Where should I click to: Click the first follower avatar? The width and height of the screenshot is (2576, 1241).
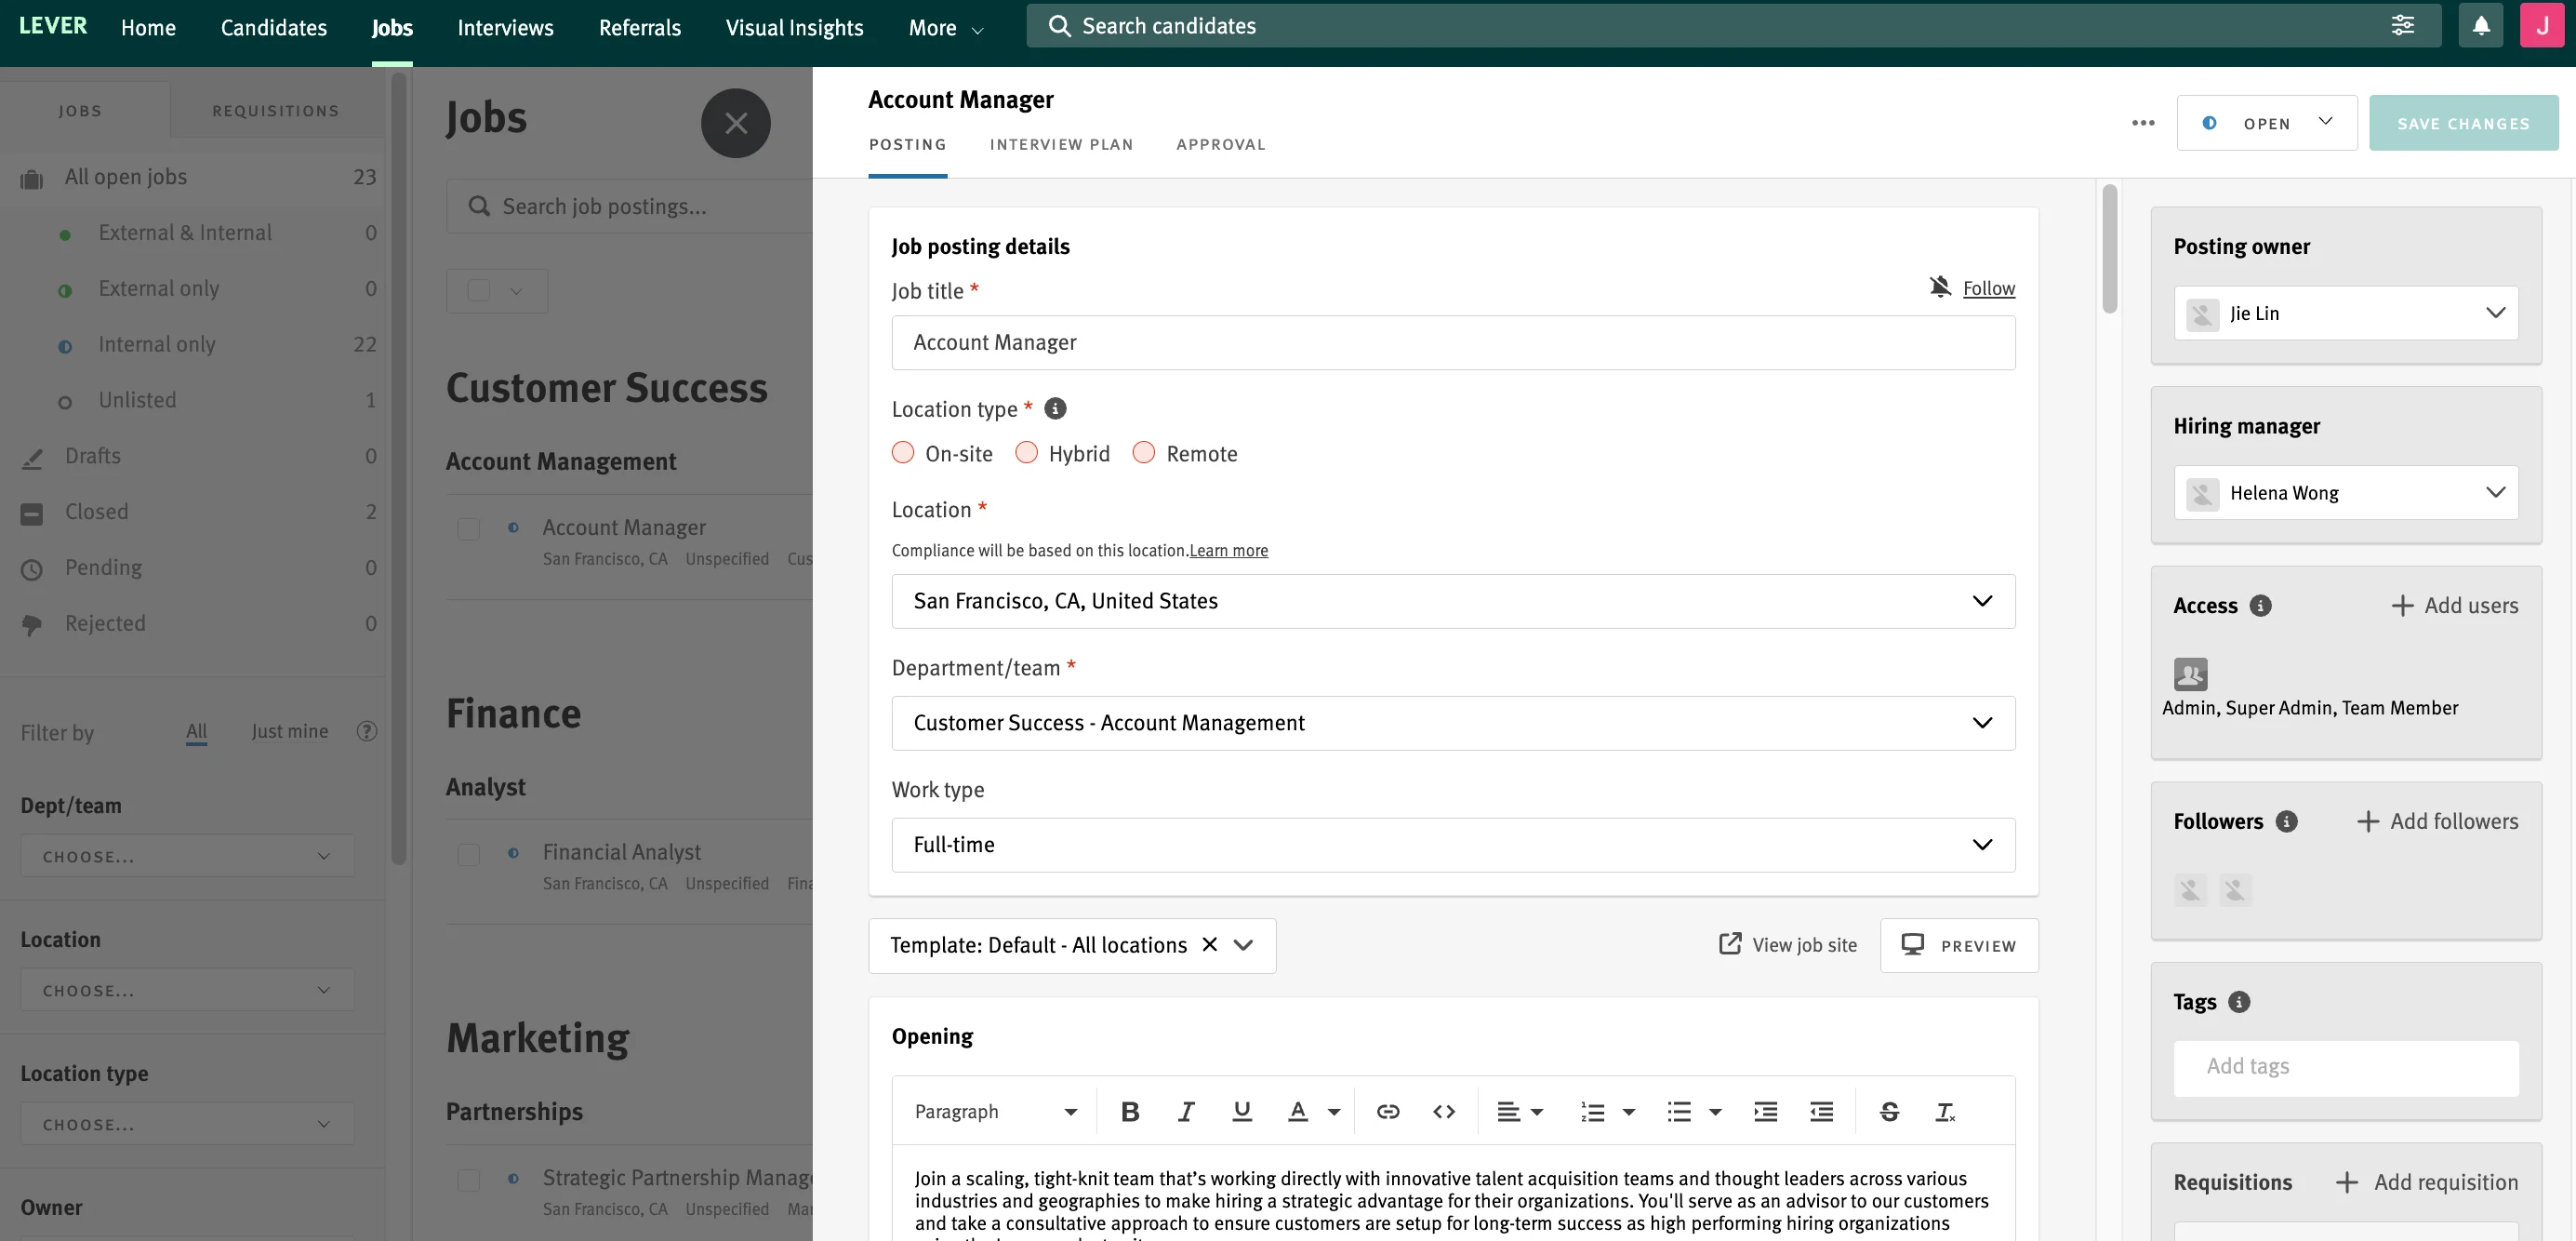click(x=2191, y=890)
